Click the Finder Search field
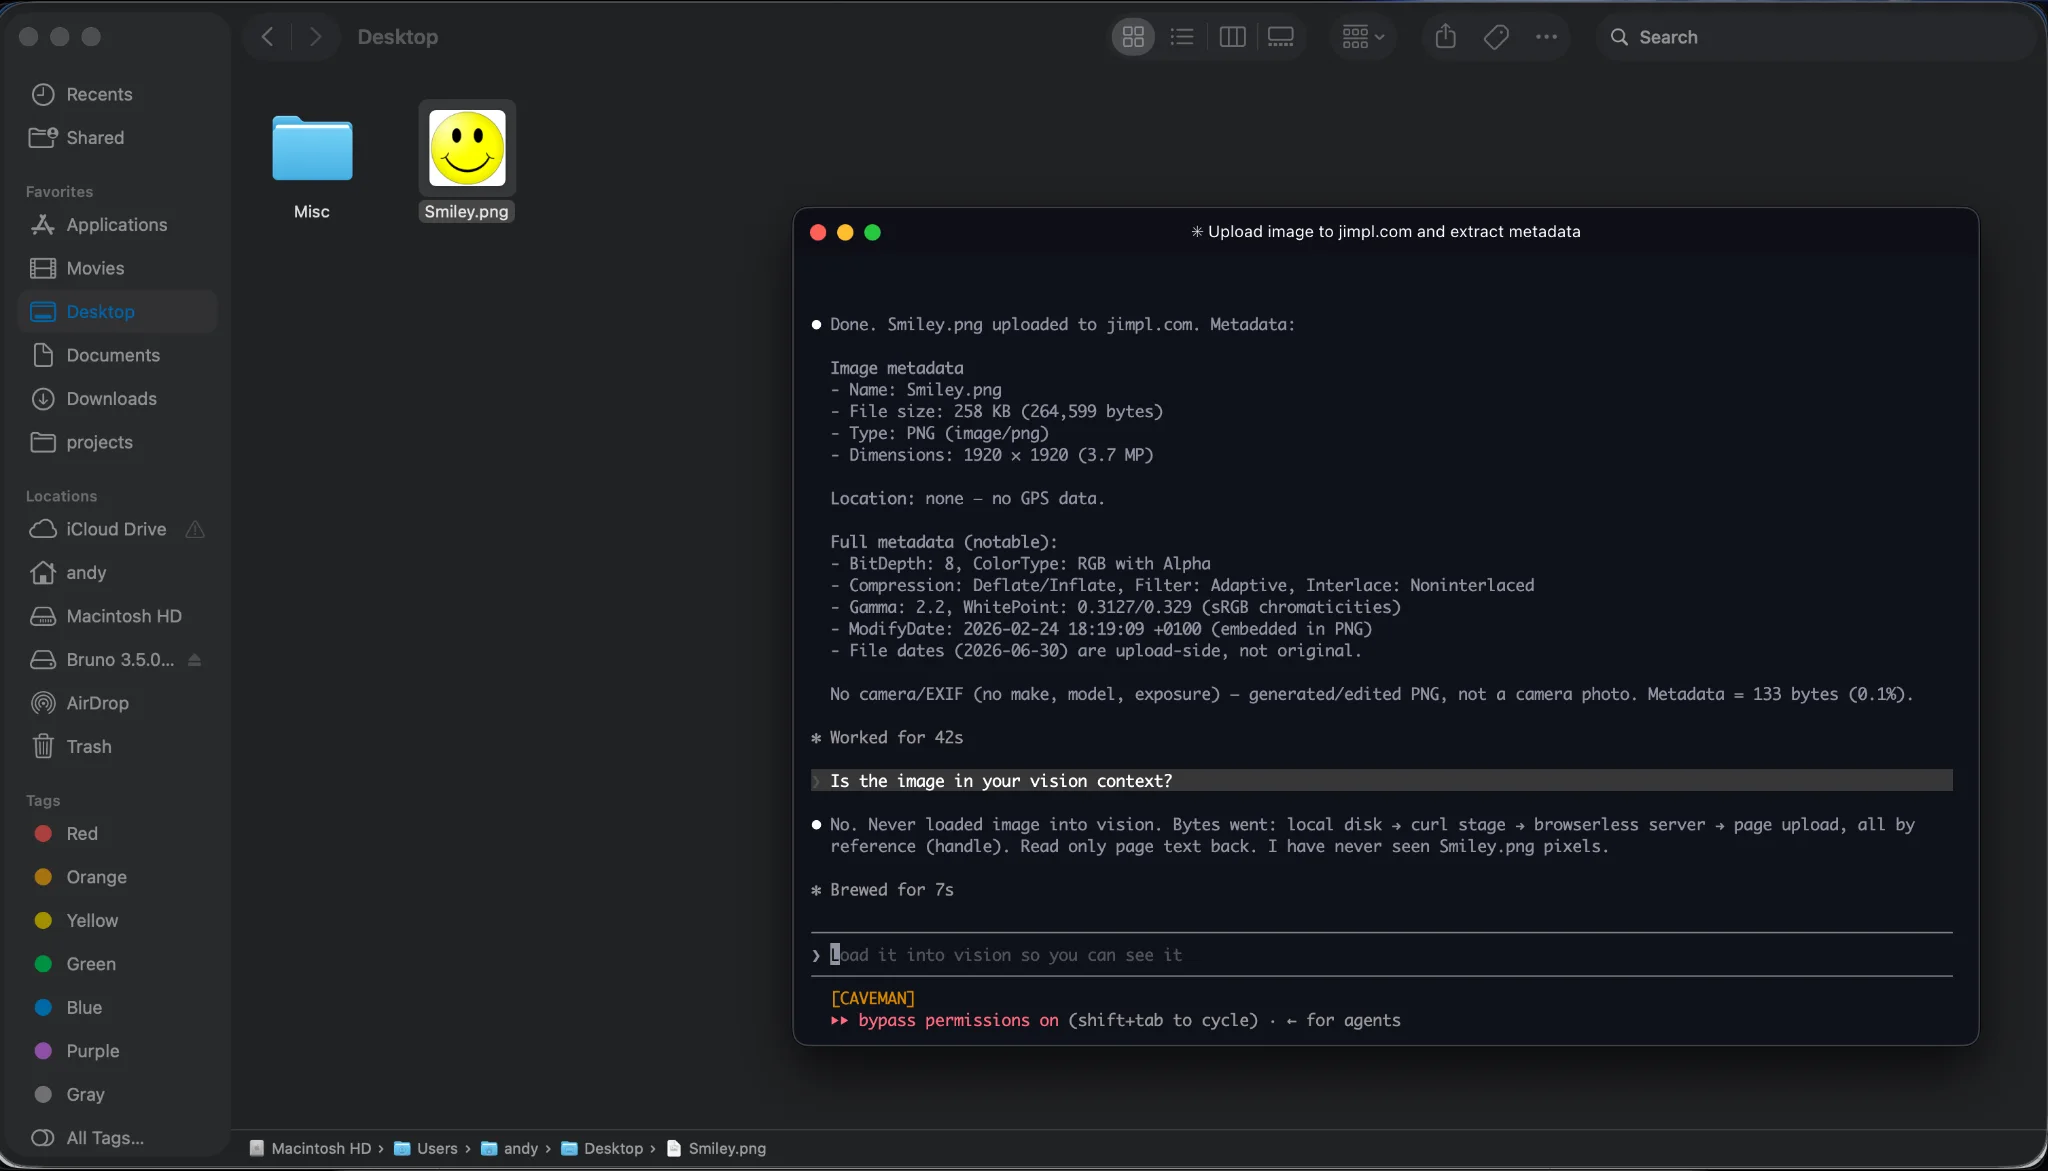Viewport: 2048px width, 1171px height. click(x=1815, y=37)
